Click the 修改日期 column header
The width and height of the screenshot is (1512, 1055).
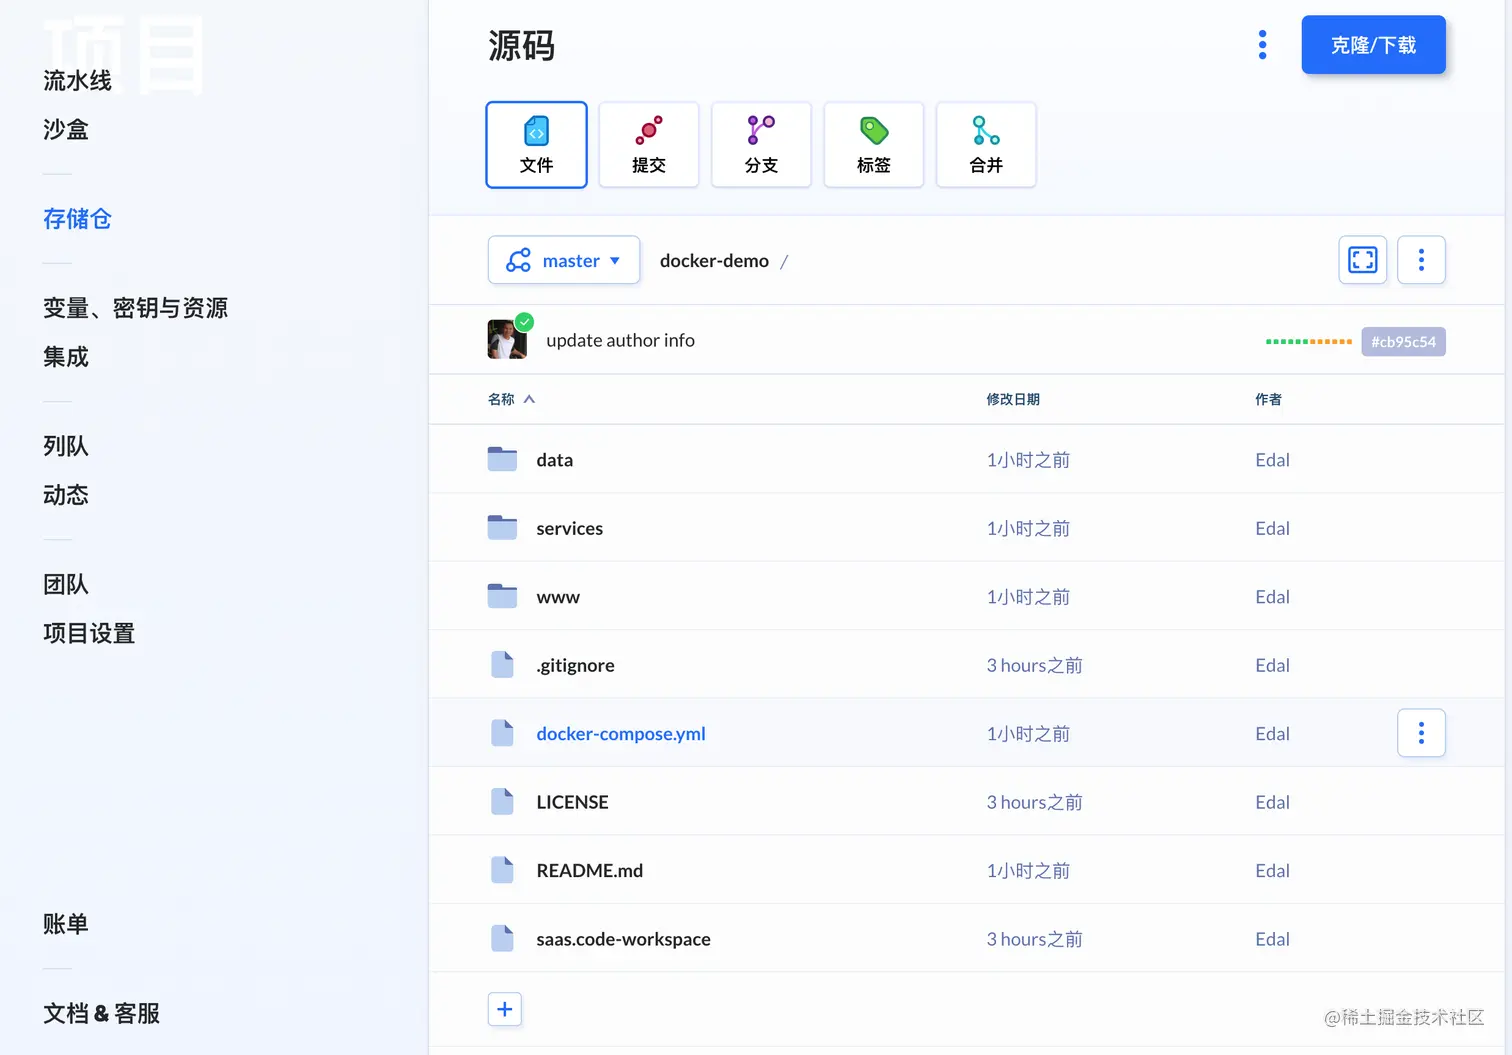[1013, 399]
